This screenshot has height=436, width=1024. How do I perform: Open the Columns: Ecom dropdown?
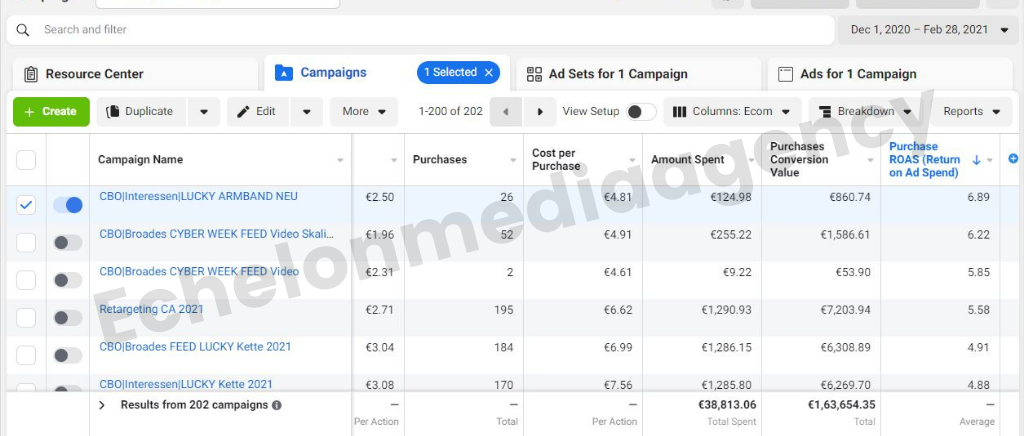(732, 112)
